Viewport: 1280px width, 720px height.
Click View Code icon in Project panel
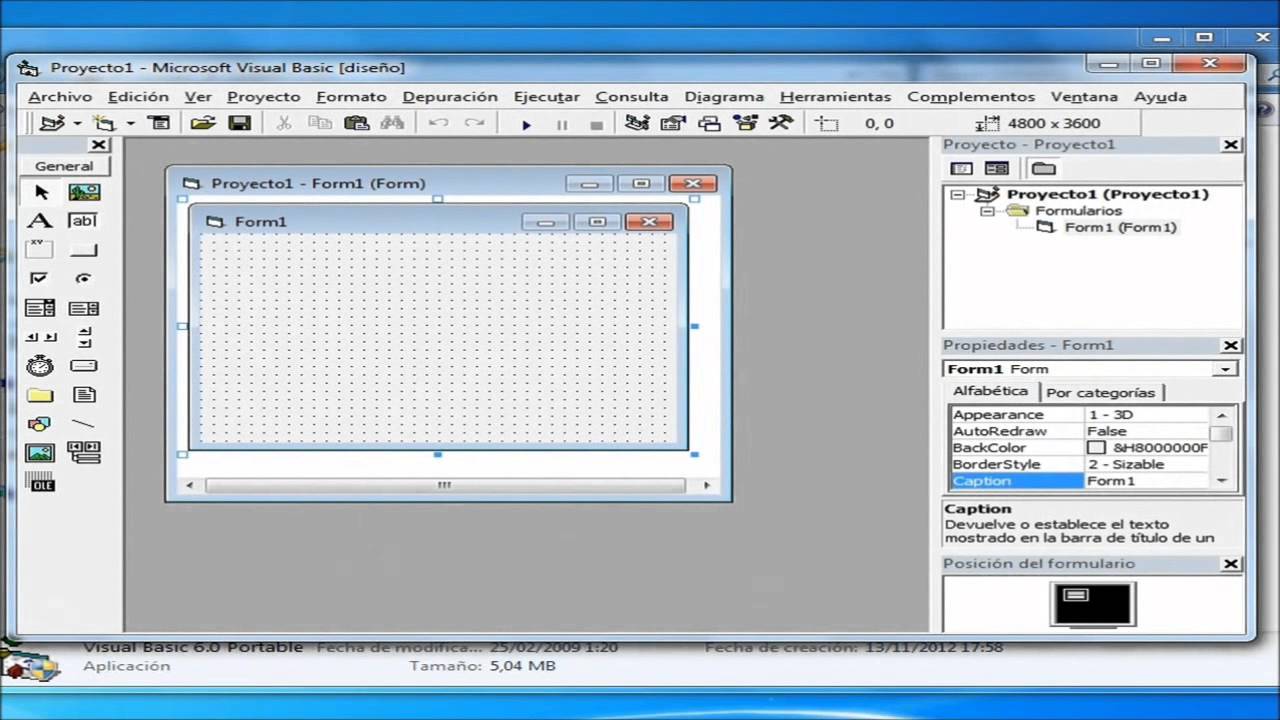coord(961,169)
